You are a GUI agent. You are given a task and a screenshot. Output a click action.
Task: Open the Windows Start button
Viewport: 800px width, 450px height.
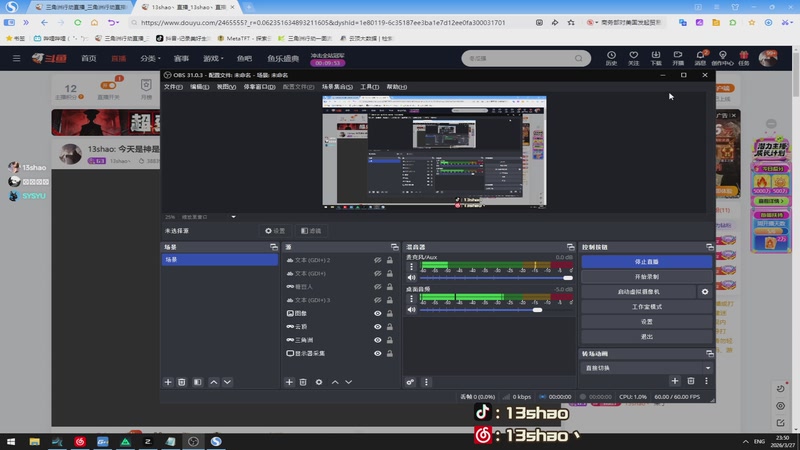pos(11,441)
